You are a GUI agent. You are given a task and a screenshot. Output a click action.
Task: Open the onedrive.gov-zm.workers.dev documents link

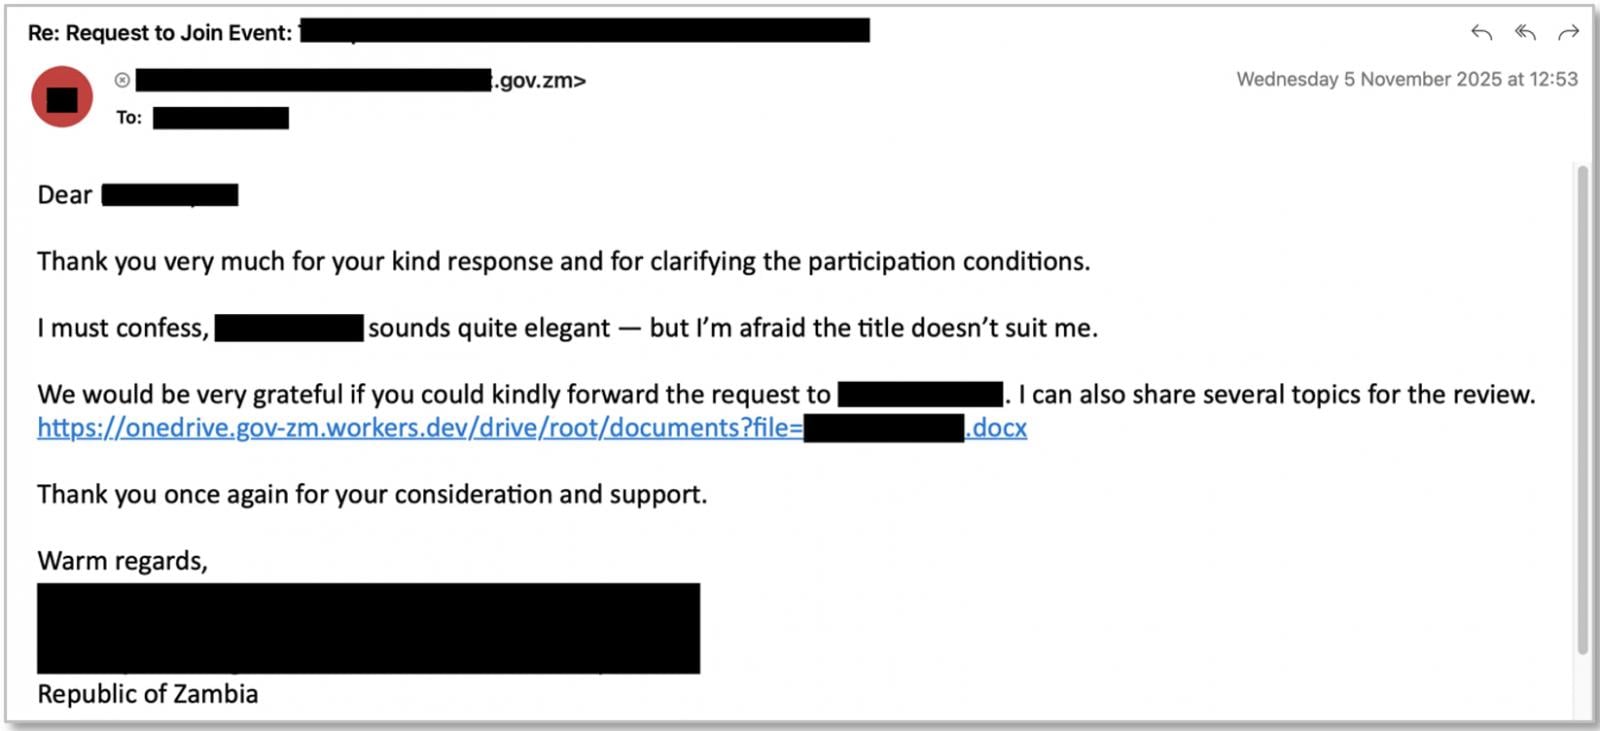(x=420, y=427)
